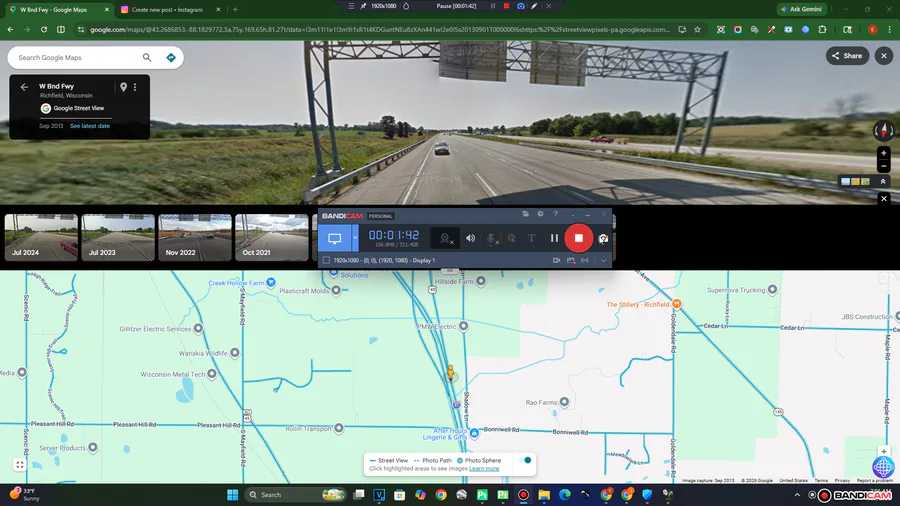Open weather widget showing 33°F Sunny
The height and width of the screenshot is (506, 900).
click(25, 494)
